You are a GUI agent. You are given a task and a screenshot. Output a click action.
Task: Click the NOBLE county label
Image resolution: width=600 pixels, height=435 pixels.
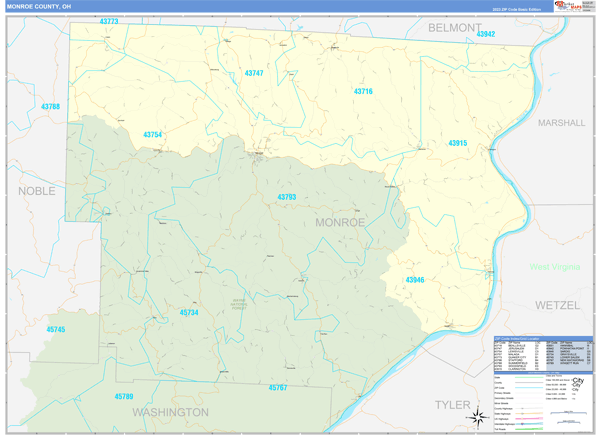(37, 189)
